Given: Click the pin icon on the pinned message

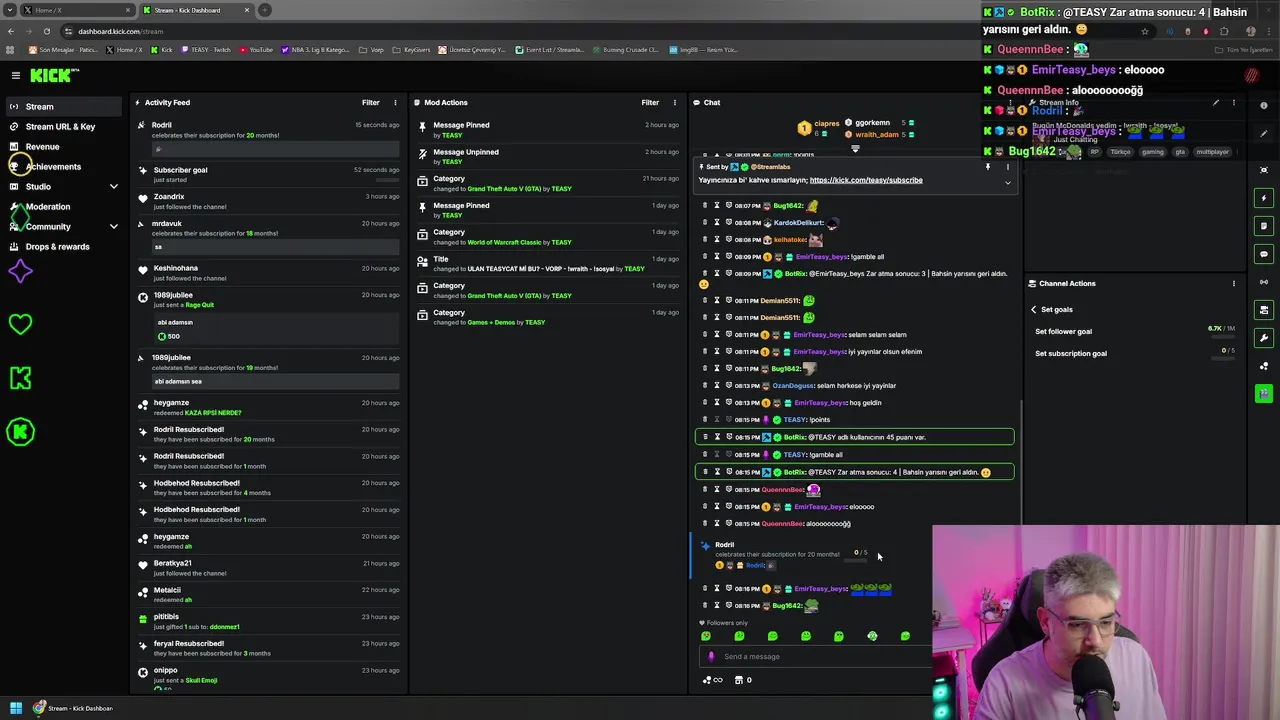Looking at the screenshot, I should [988, 167].
